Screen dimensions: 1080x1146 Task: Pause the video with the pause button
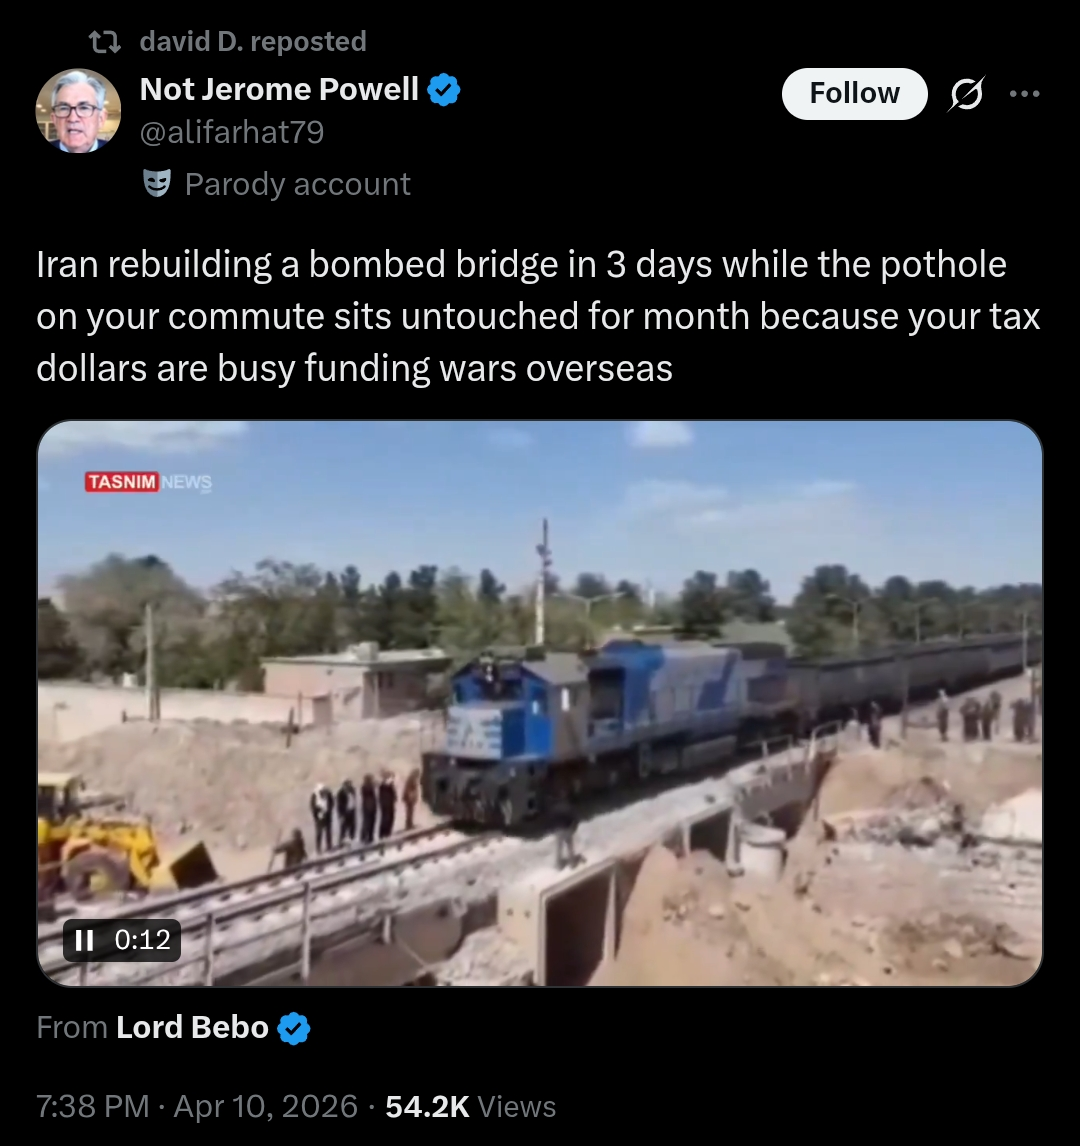click(x=85, y=940)
